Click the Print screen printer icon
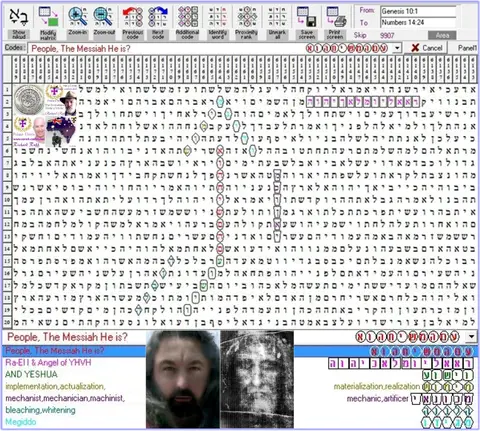The width and height of the screenshot is (480, 431). click(x=336, y=17)
